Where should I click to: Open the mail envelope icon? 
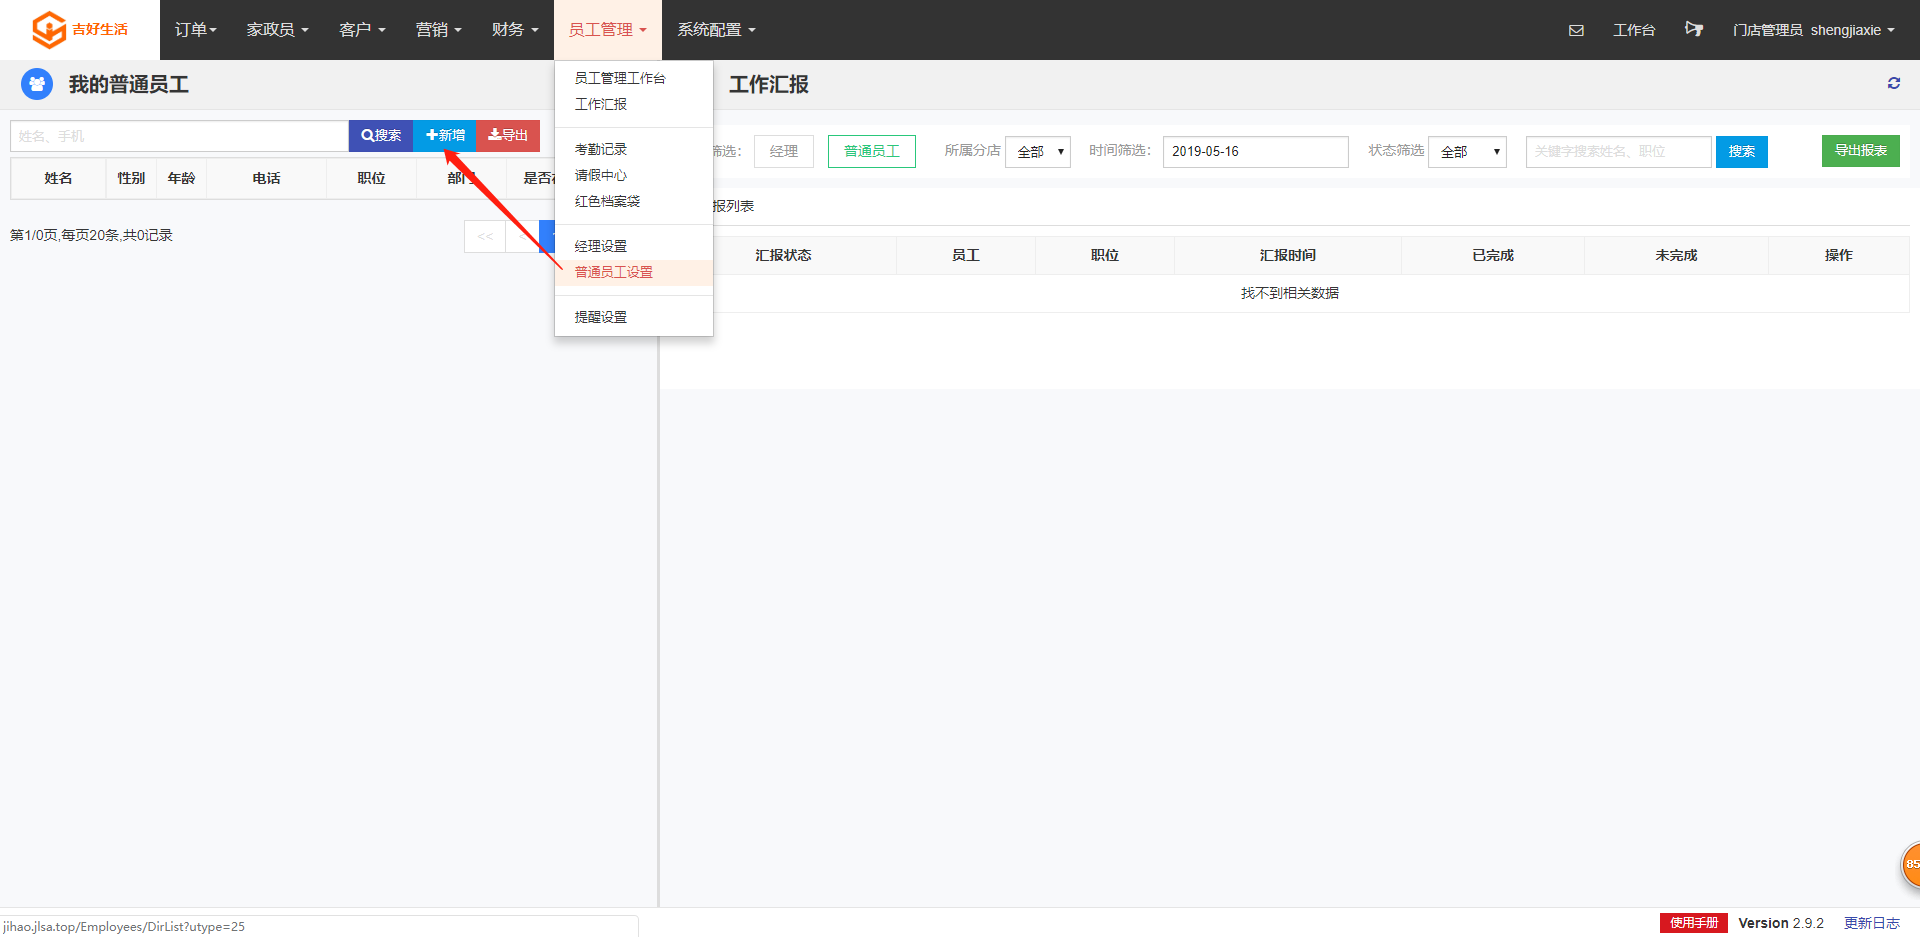[1576, 30]
